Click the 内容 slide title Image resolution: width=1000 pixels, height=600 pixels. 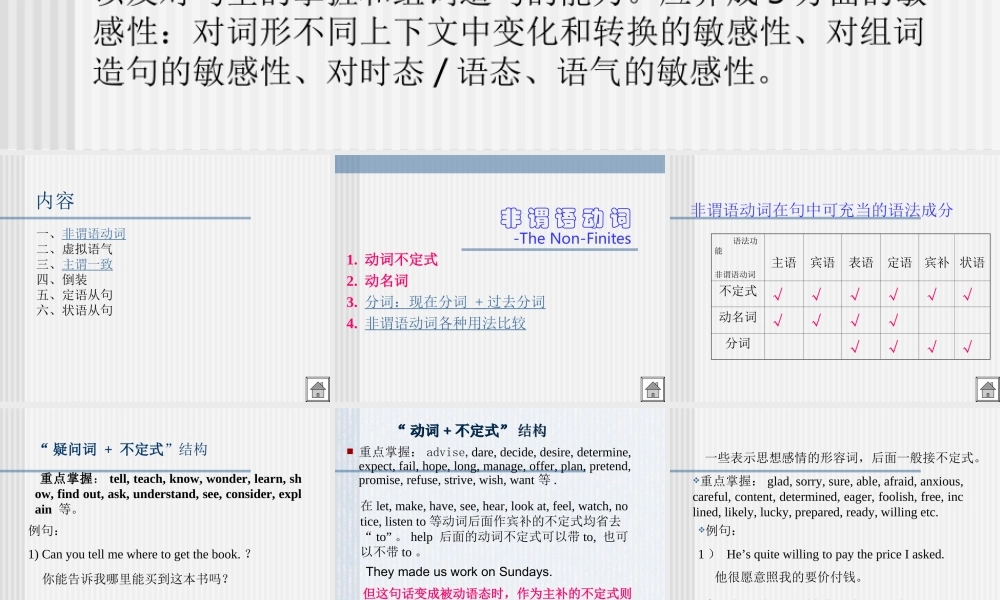[x=55, y=201]
